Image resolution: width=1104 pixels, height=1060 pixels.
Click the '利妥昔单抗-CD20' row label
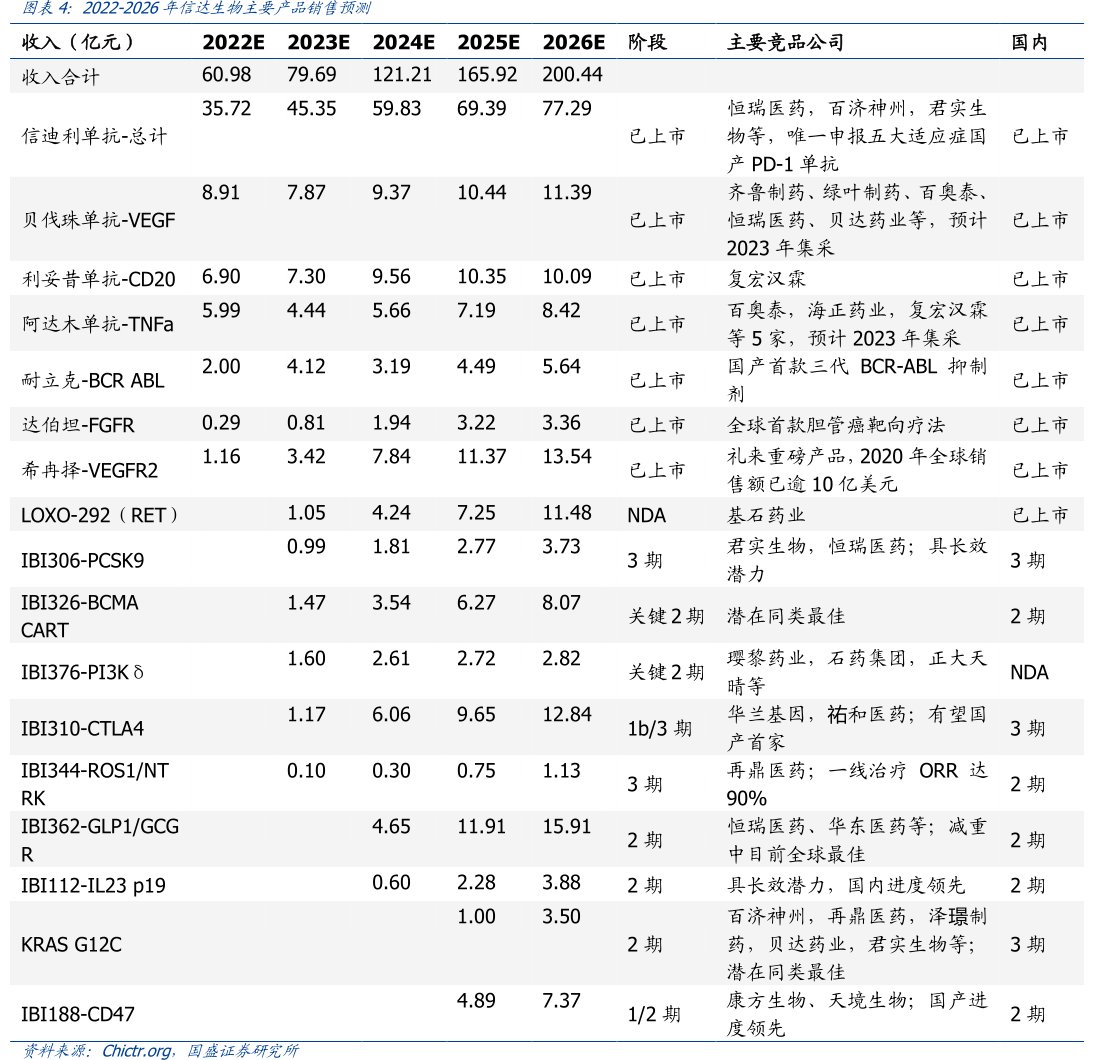(98, 279)
